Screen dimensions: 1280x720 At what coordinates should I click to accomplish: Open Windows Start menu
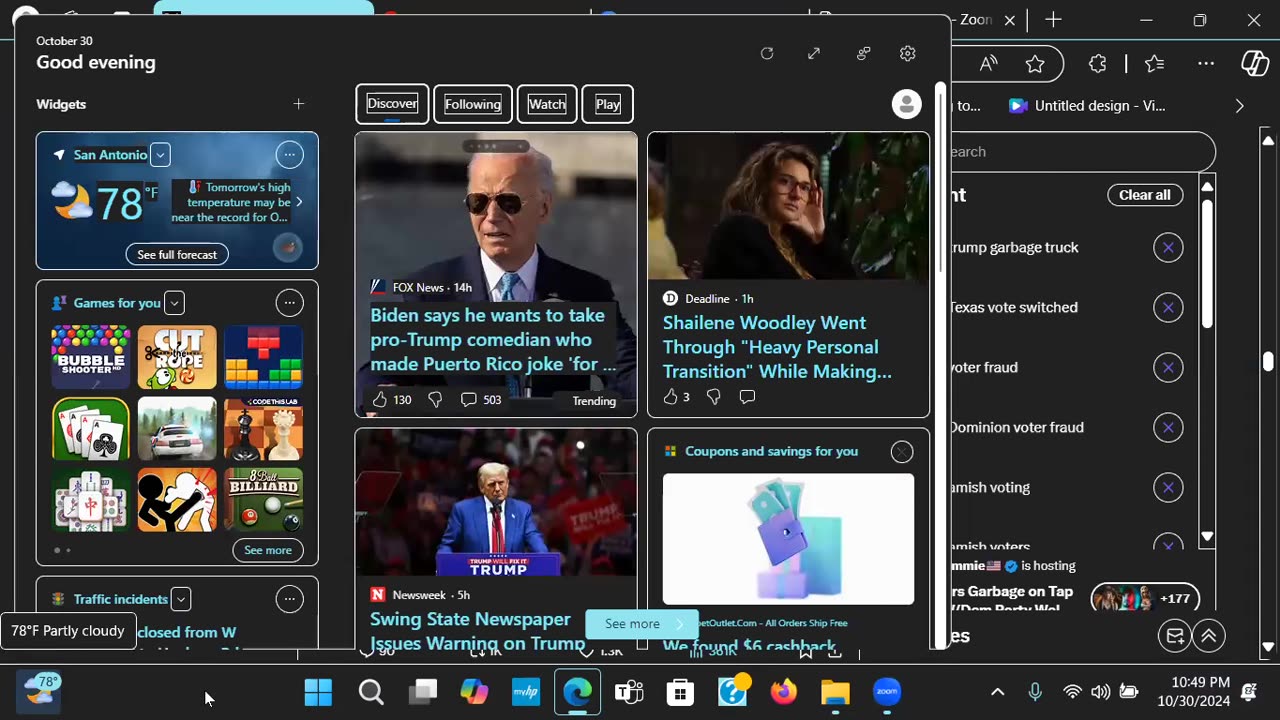[318, 692]
